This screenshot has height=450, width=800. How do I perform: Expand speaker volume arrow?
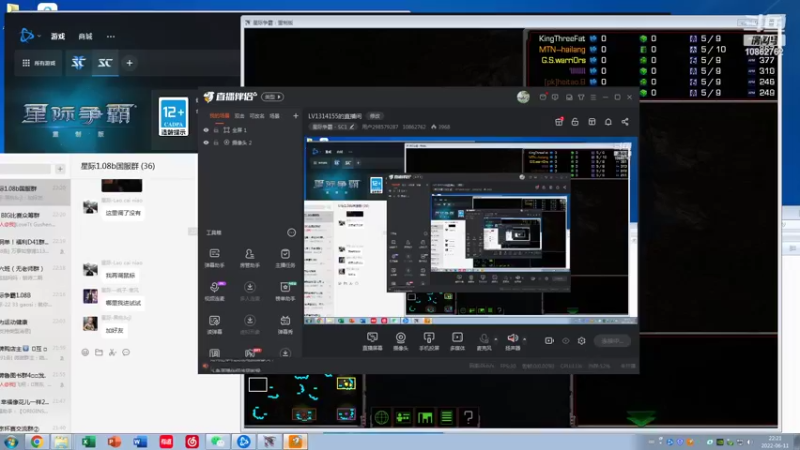[524, 339]
